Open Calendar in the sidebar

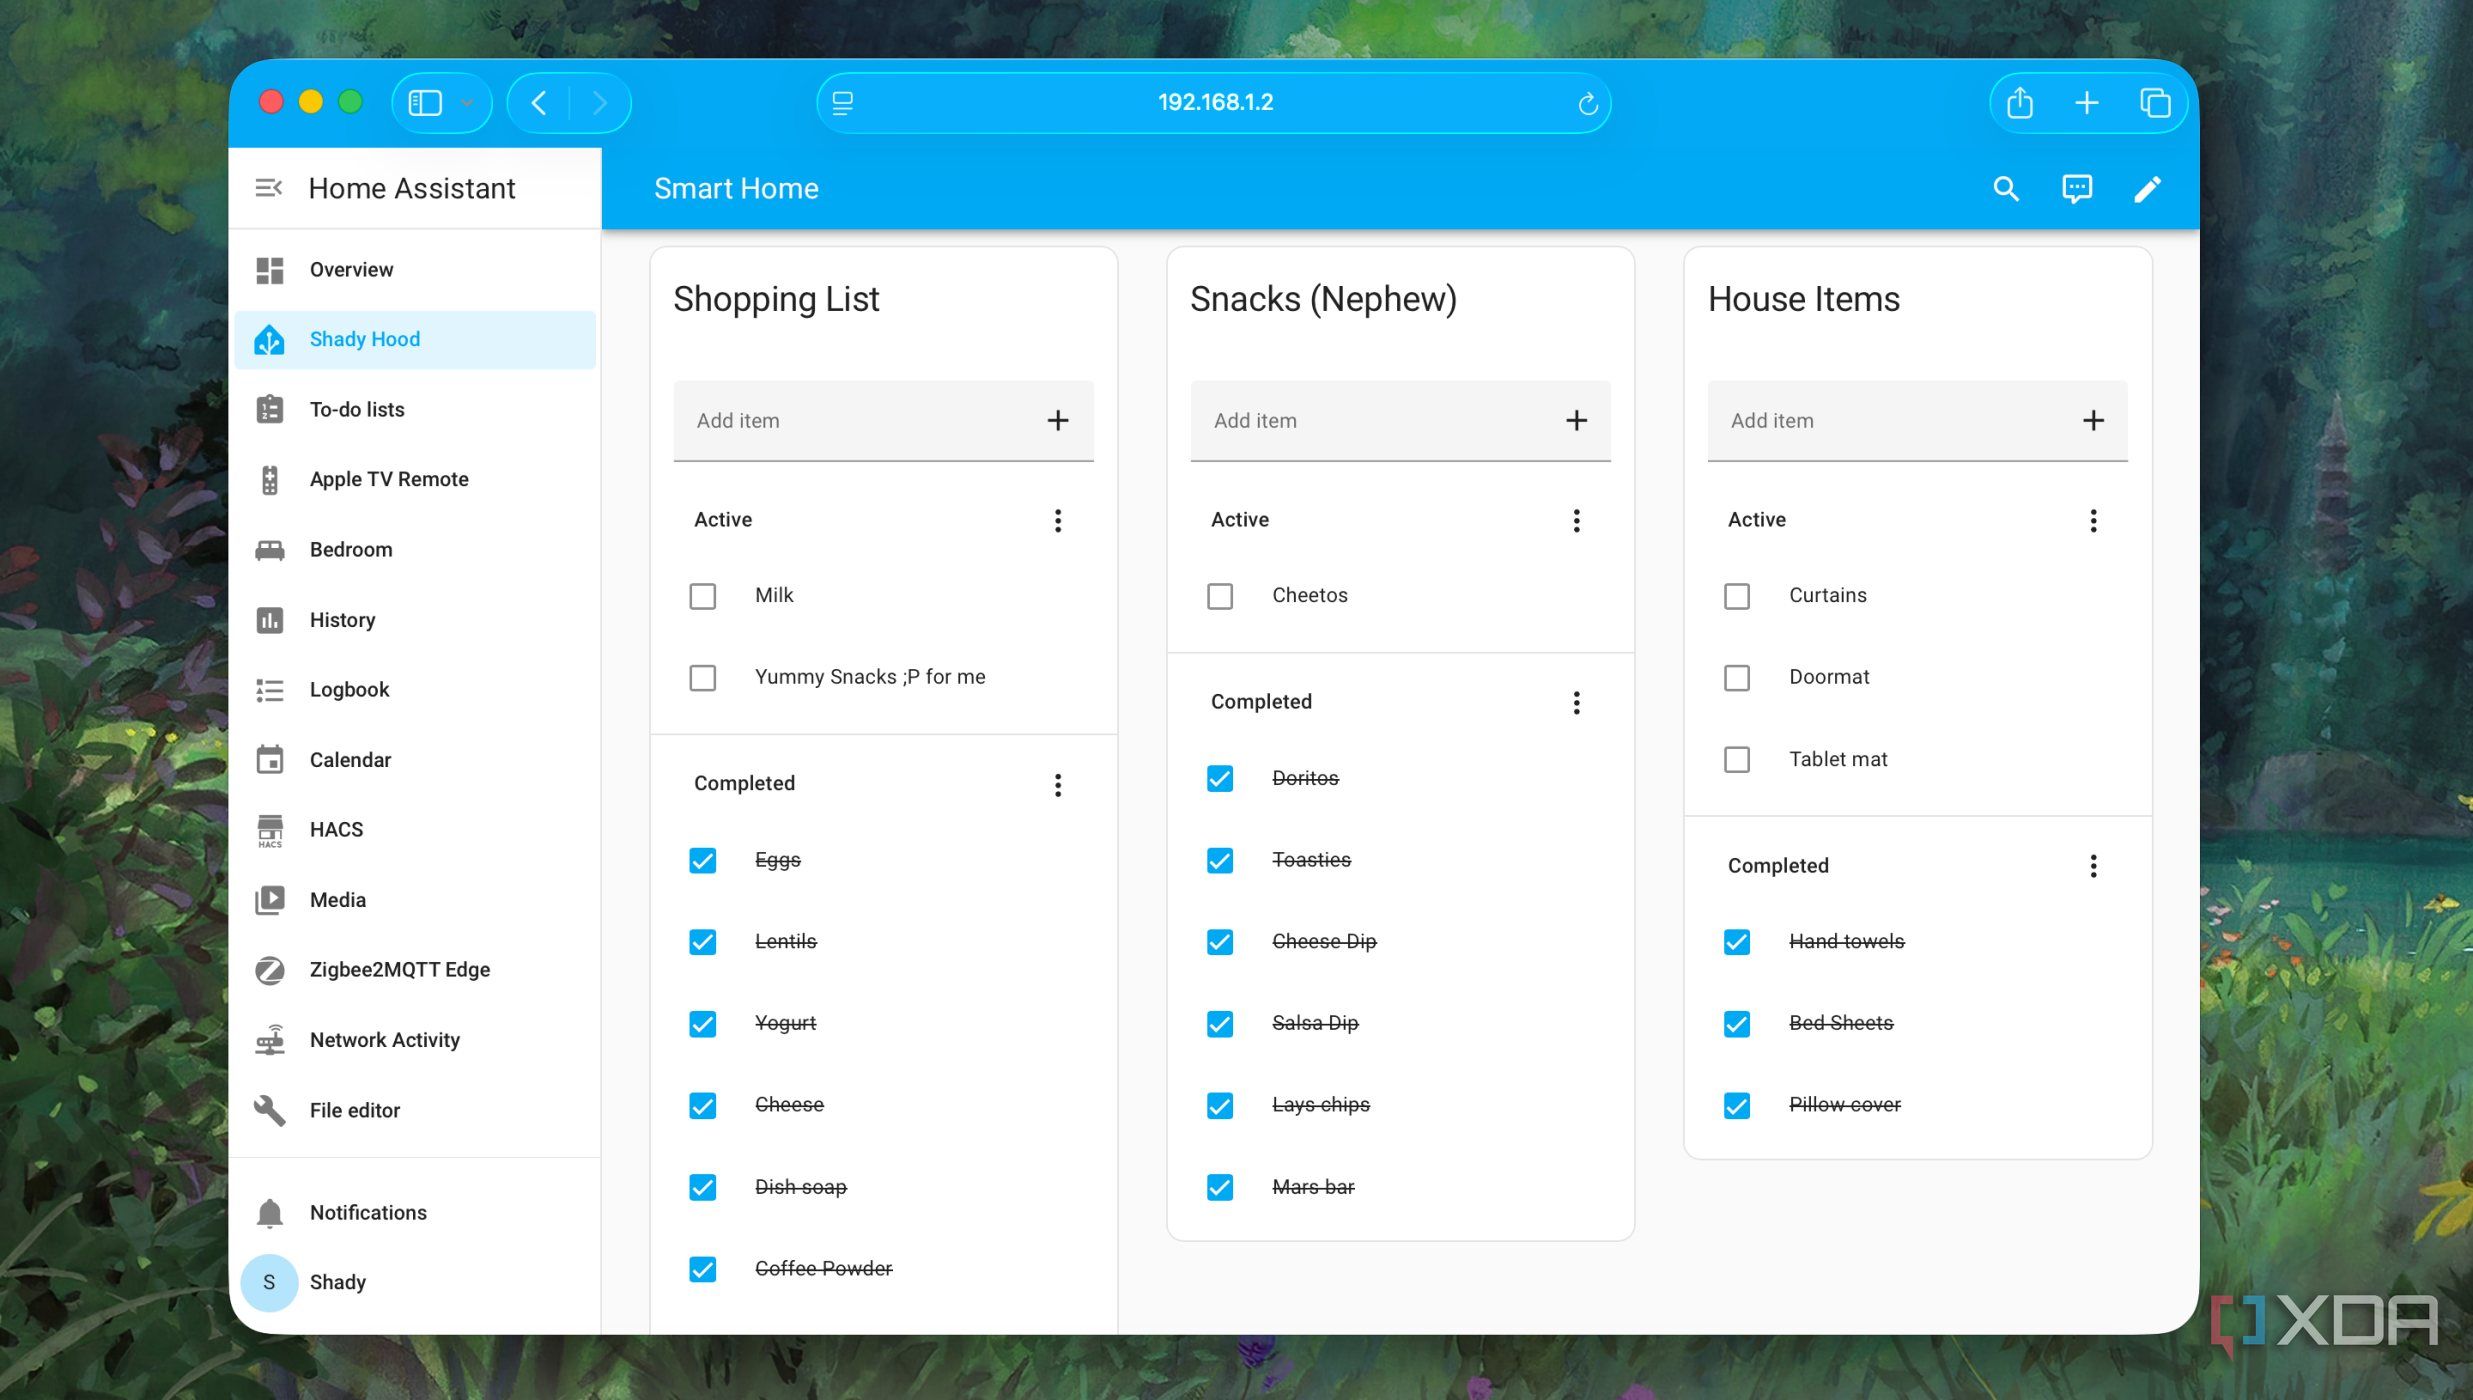click(x=416, y=760)
